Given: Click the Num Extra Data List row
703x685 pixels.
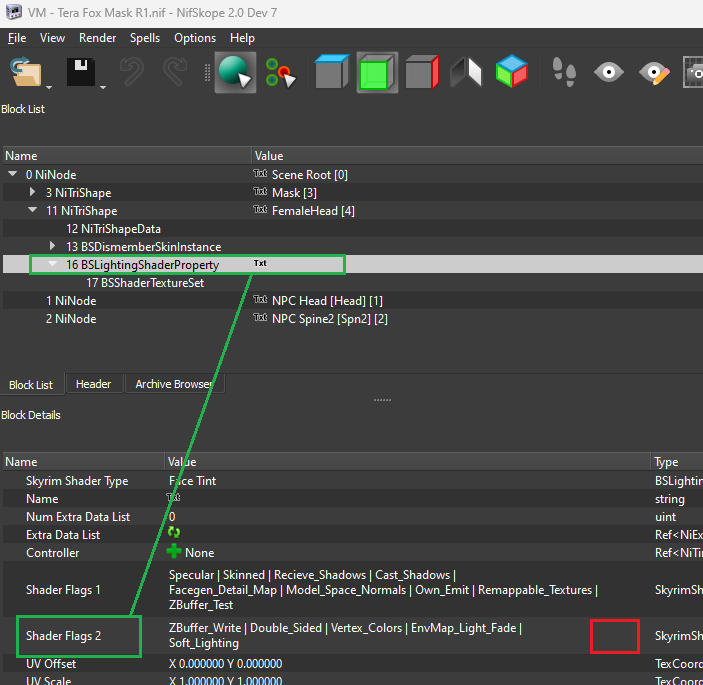Looking at the screenshot, I should pyautogui.click(x=353, y=517).
